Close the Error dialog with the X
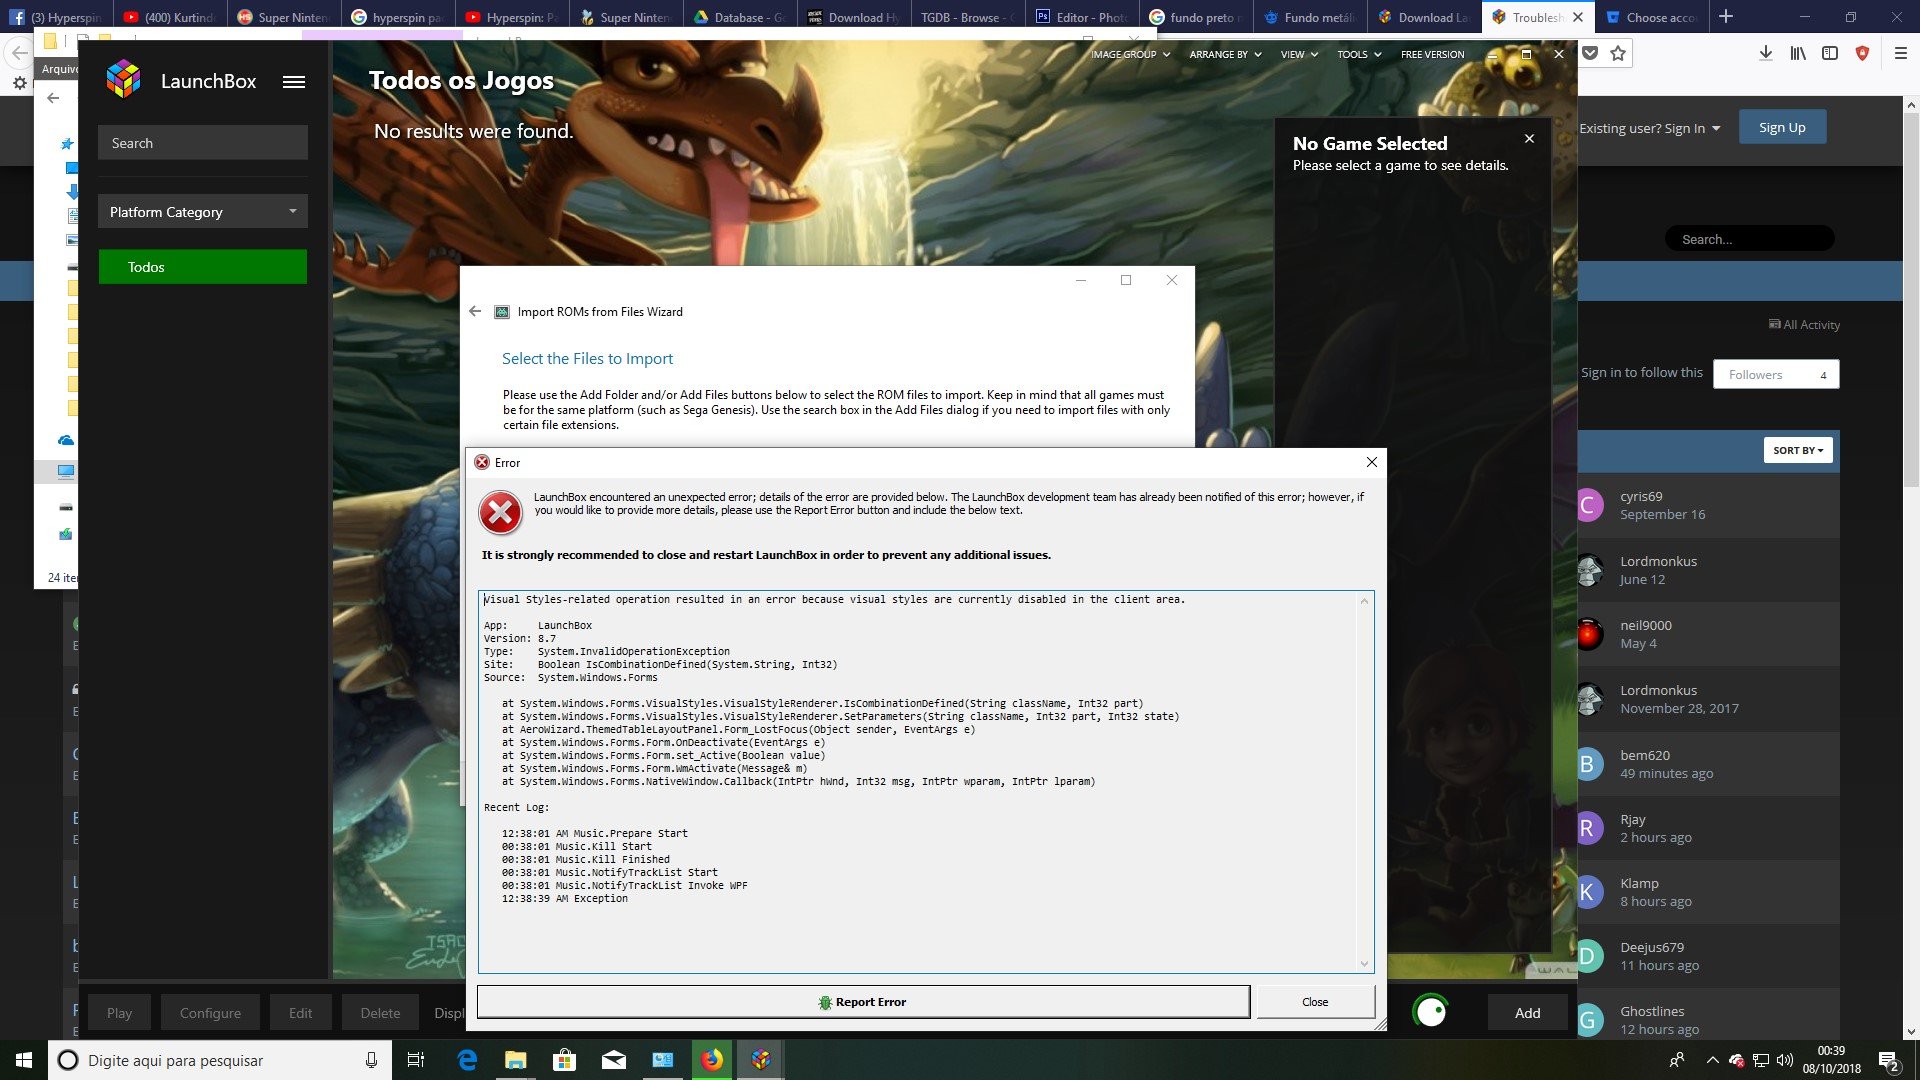Image resolution: width=1920 pixels, height=1080 pixels. click(x=1372, y=462)
